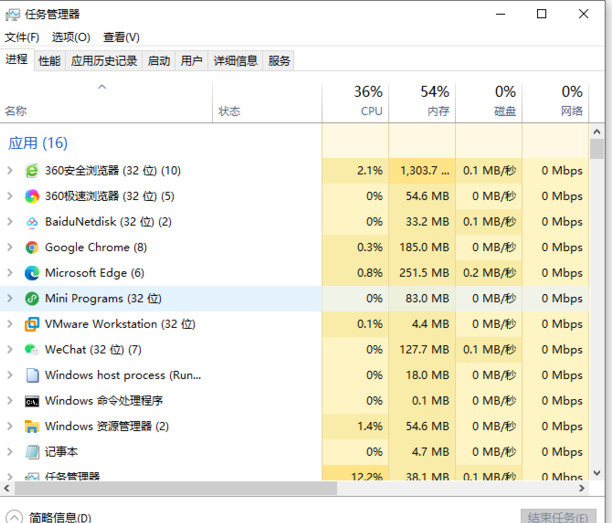Sort by the 磁盘 0% column header
612x523 pixels.
pyautogui.click(x=489, y=102)
